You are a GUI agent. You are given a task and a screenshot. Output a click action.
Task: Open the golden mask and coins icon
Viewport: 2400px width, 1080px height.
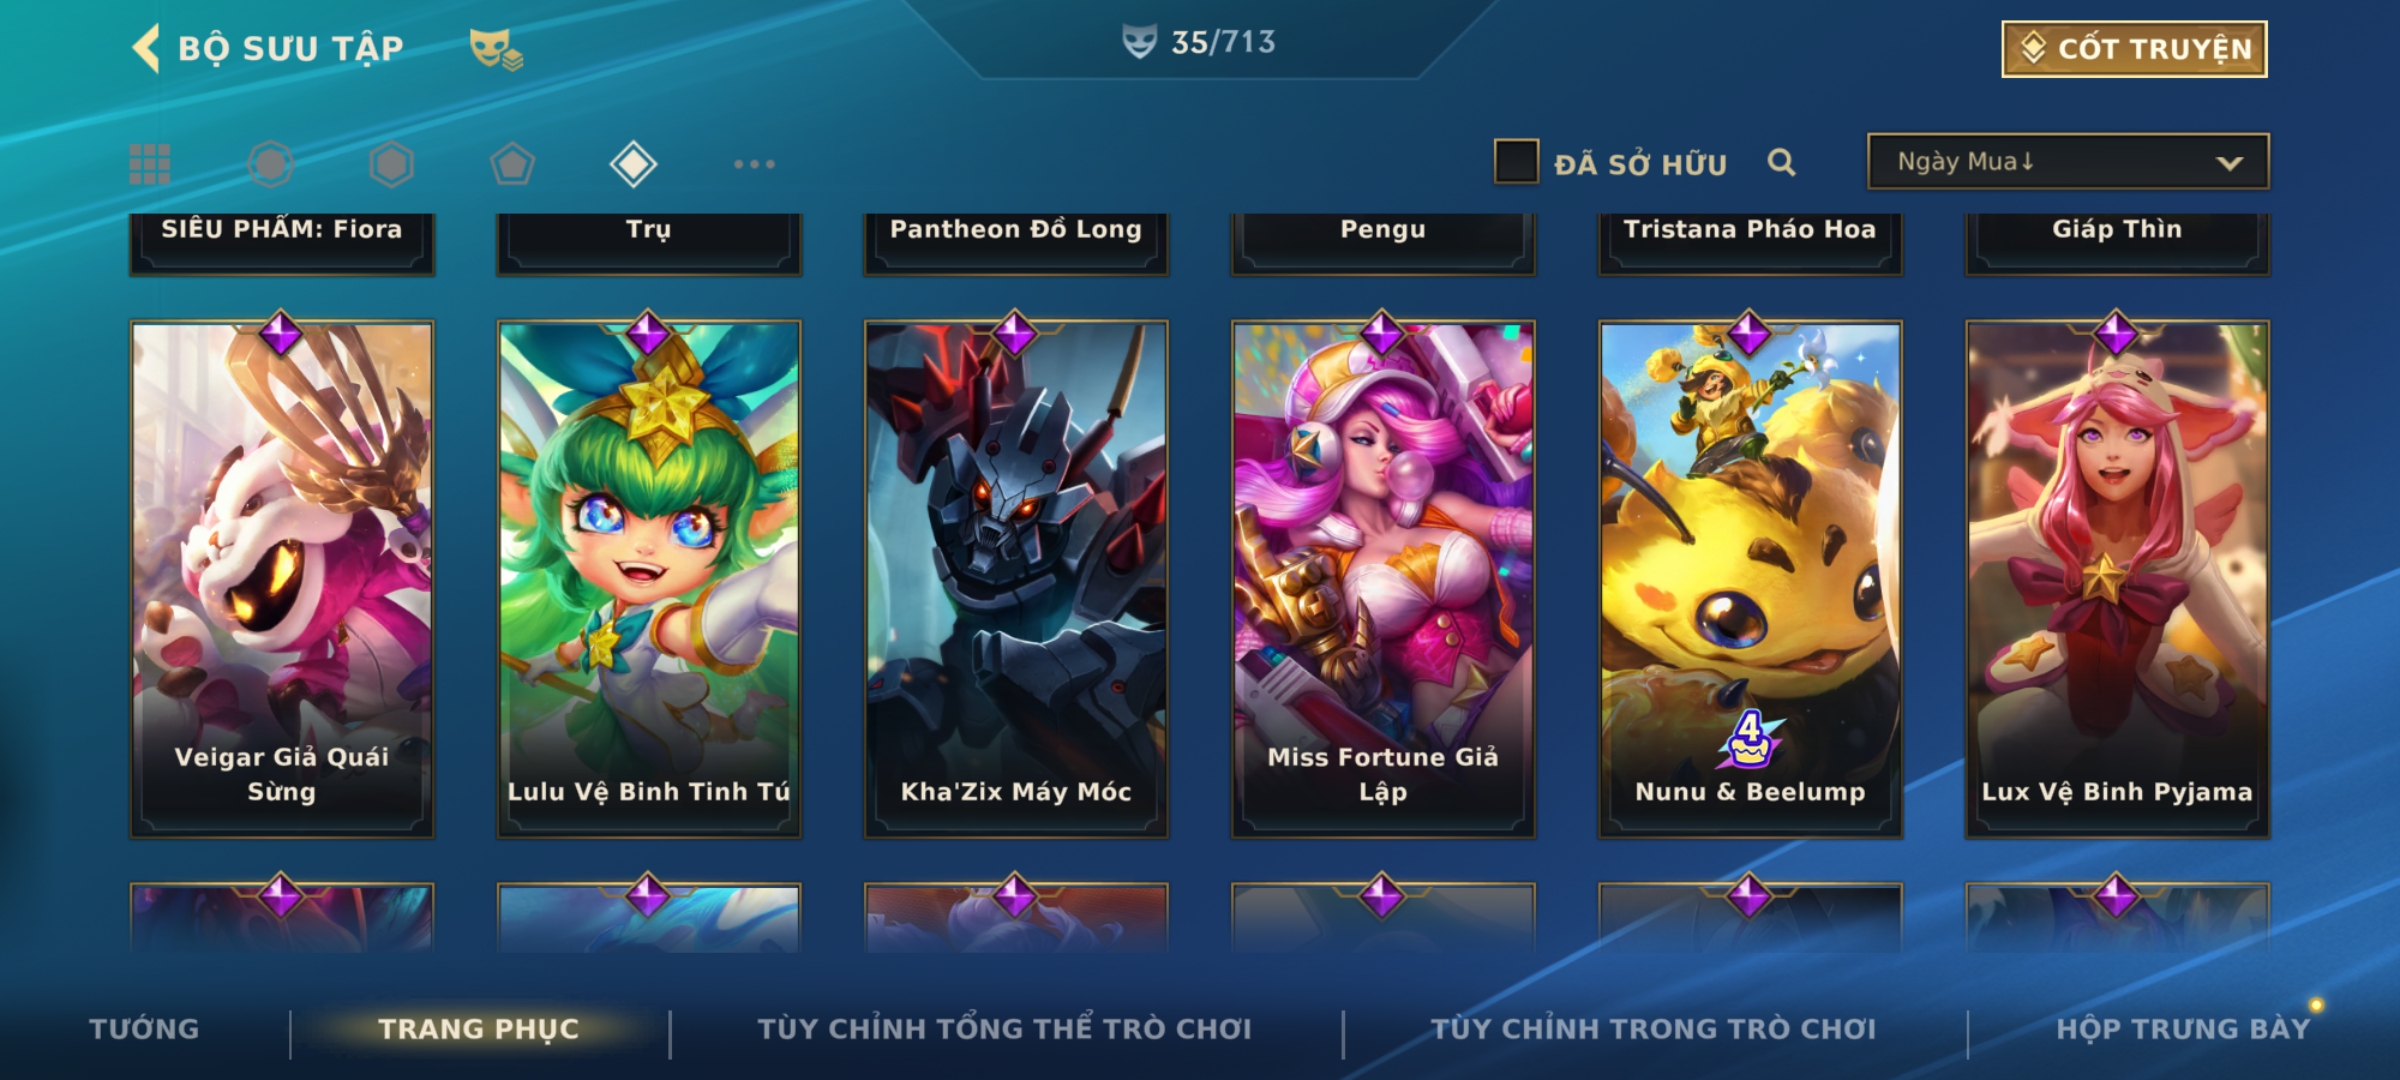[x=496, y=49]
